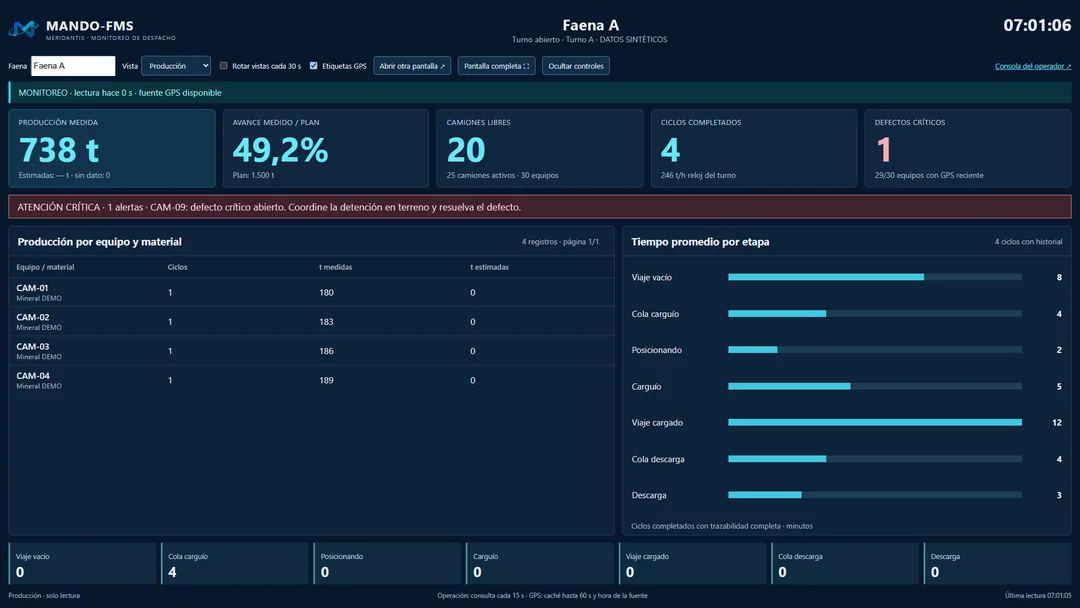The width and height of the screenshot is (1080, 608).
Task: Click the t estimadas column header
Action: pos(490,267)
